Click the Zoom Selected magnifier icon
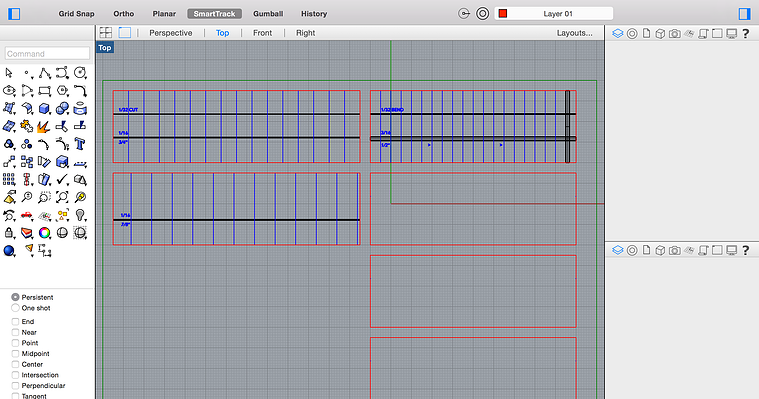The height and width of the screenshot is (399, 759). tap(80, 197)
